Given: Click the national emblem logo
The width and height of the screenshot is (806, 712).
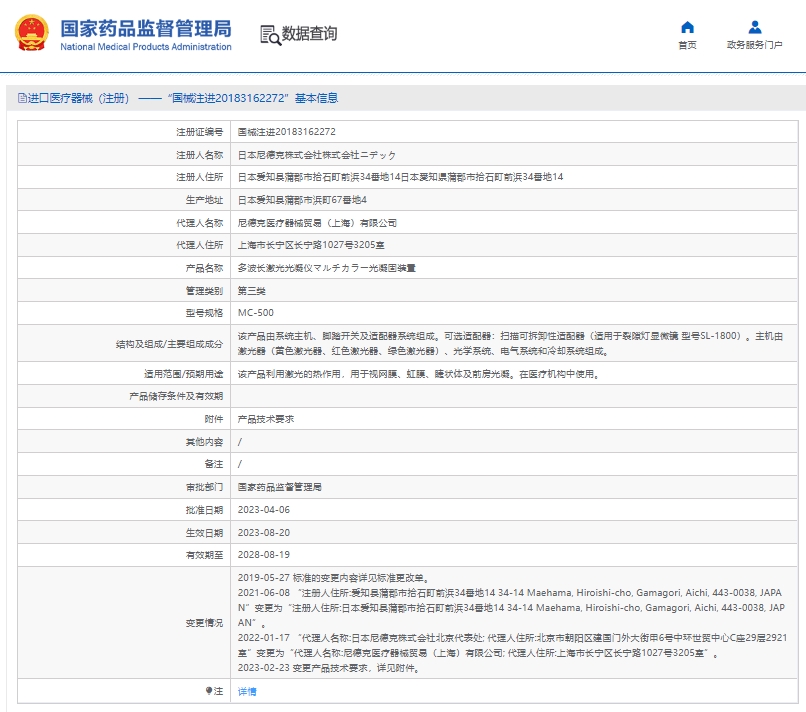Looking at the screenshot, I should (30, 34).
